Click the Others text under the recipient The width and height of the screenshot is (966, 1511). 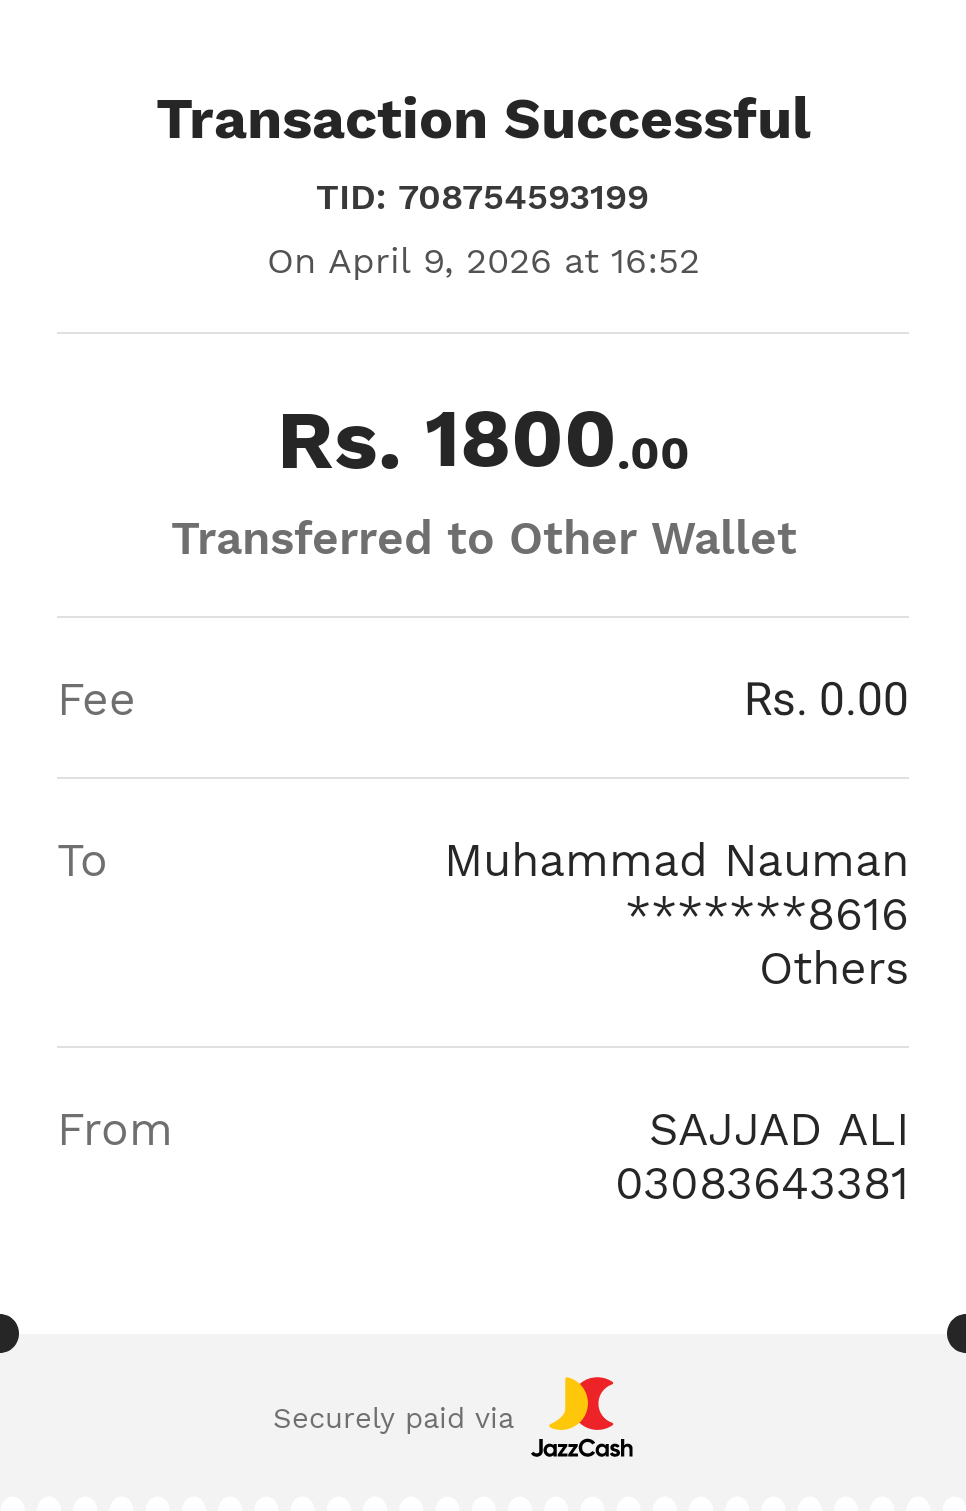point(834,969)
